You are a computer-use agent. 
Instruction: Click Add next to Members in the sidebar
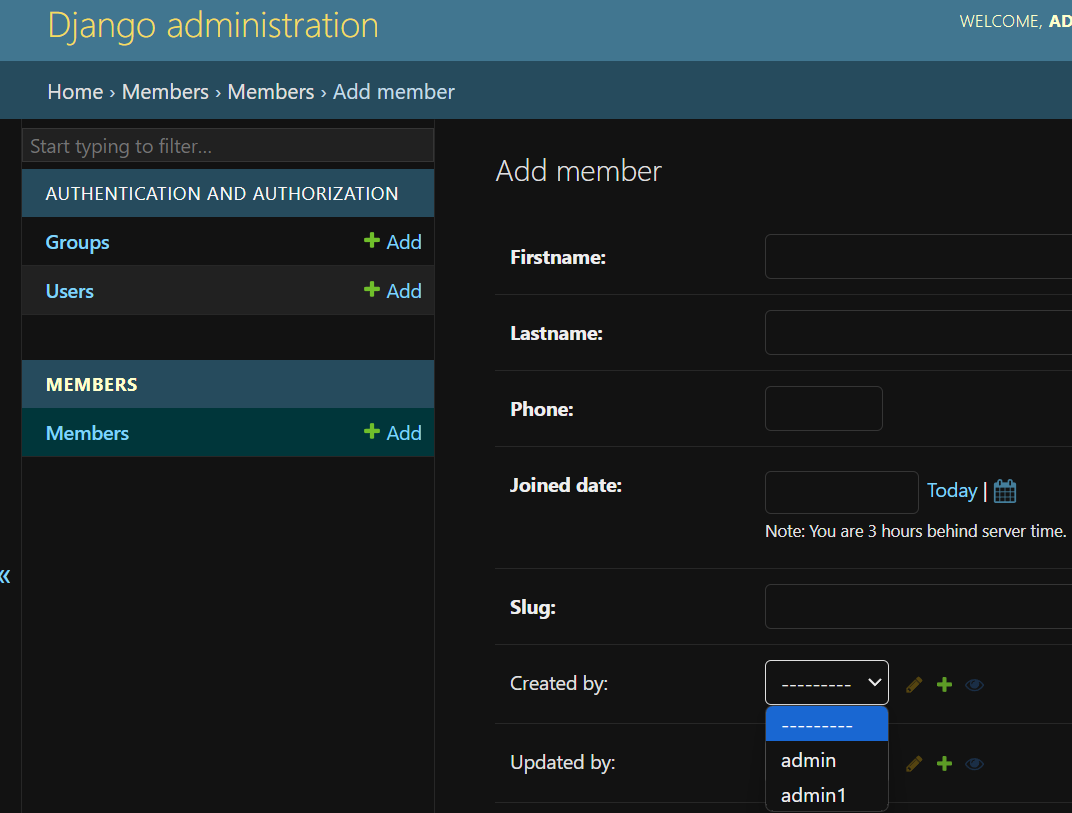pyautogui.click(x=392, y=433)
